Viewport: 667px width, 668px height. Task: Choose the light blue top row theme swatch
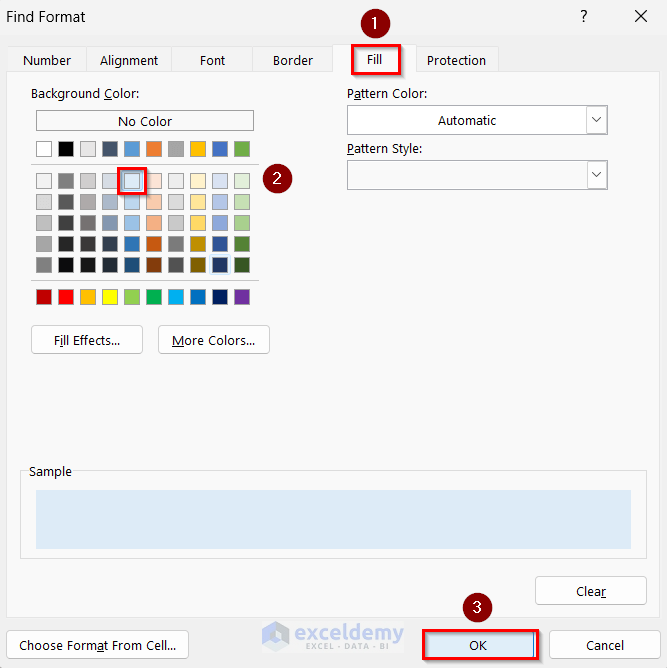(132, 149)
